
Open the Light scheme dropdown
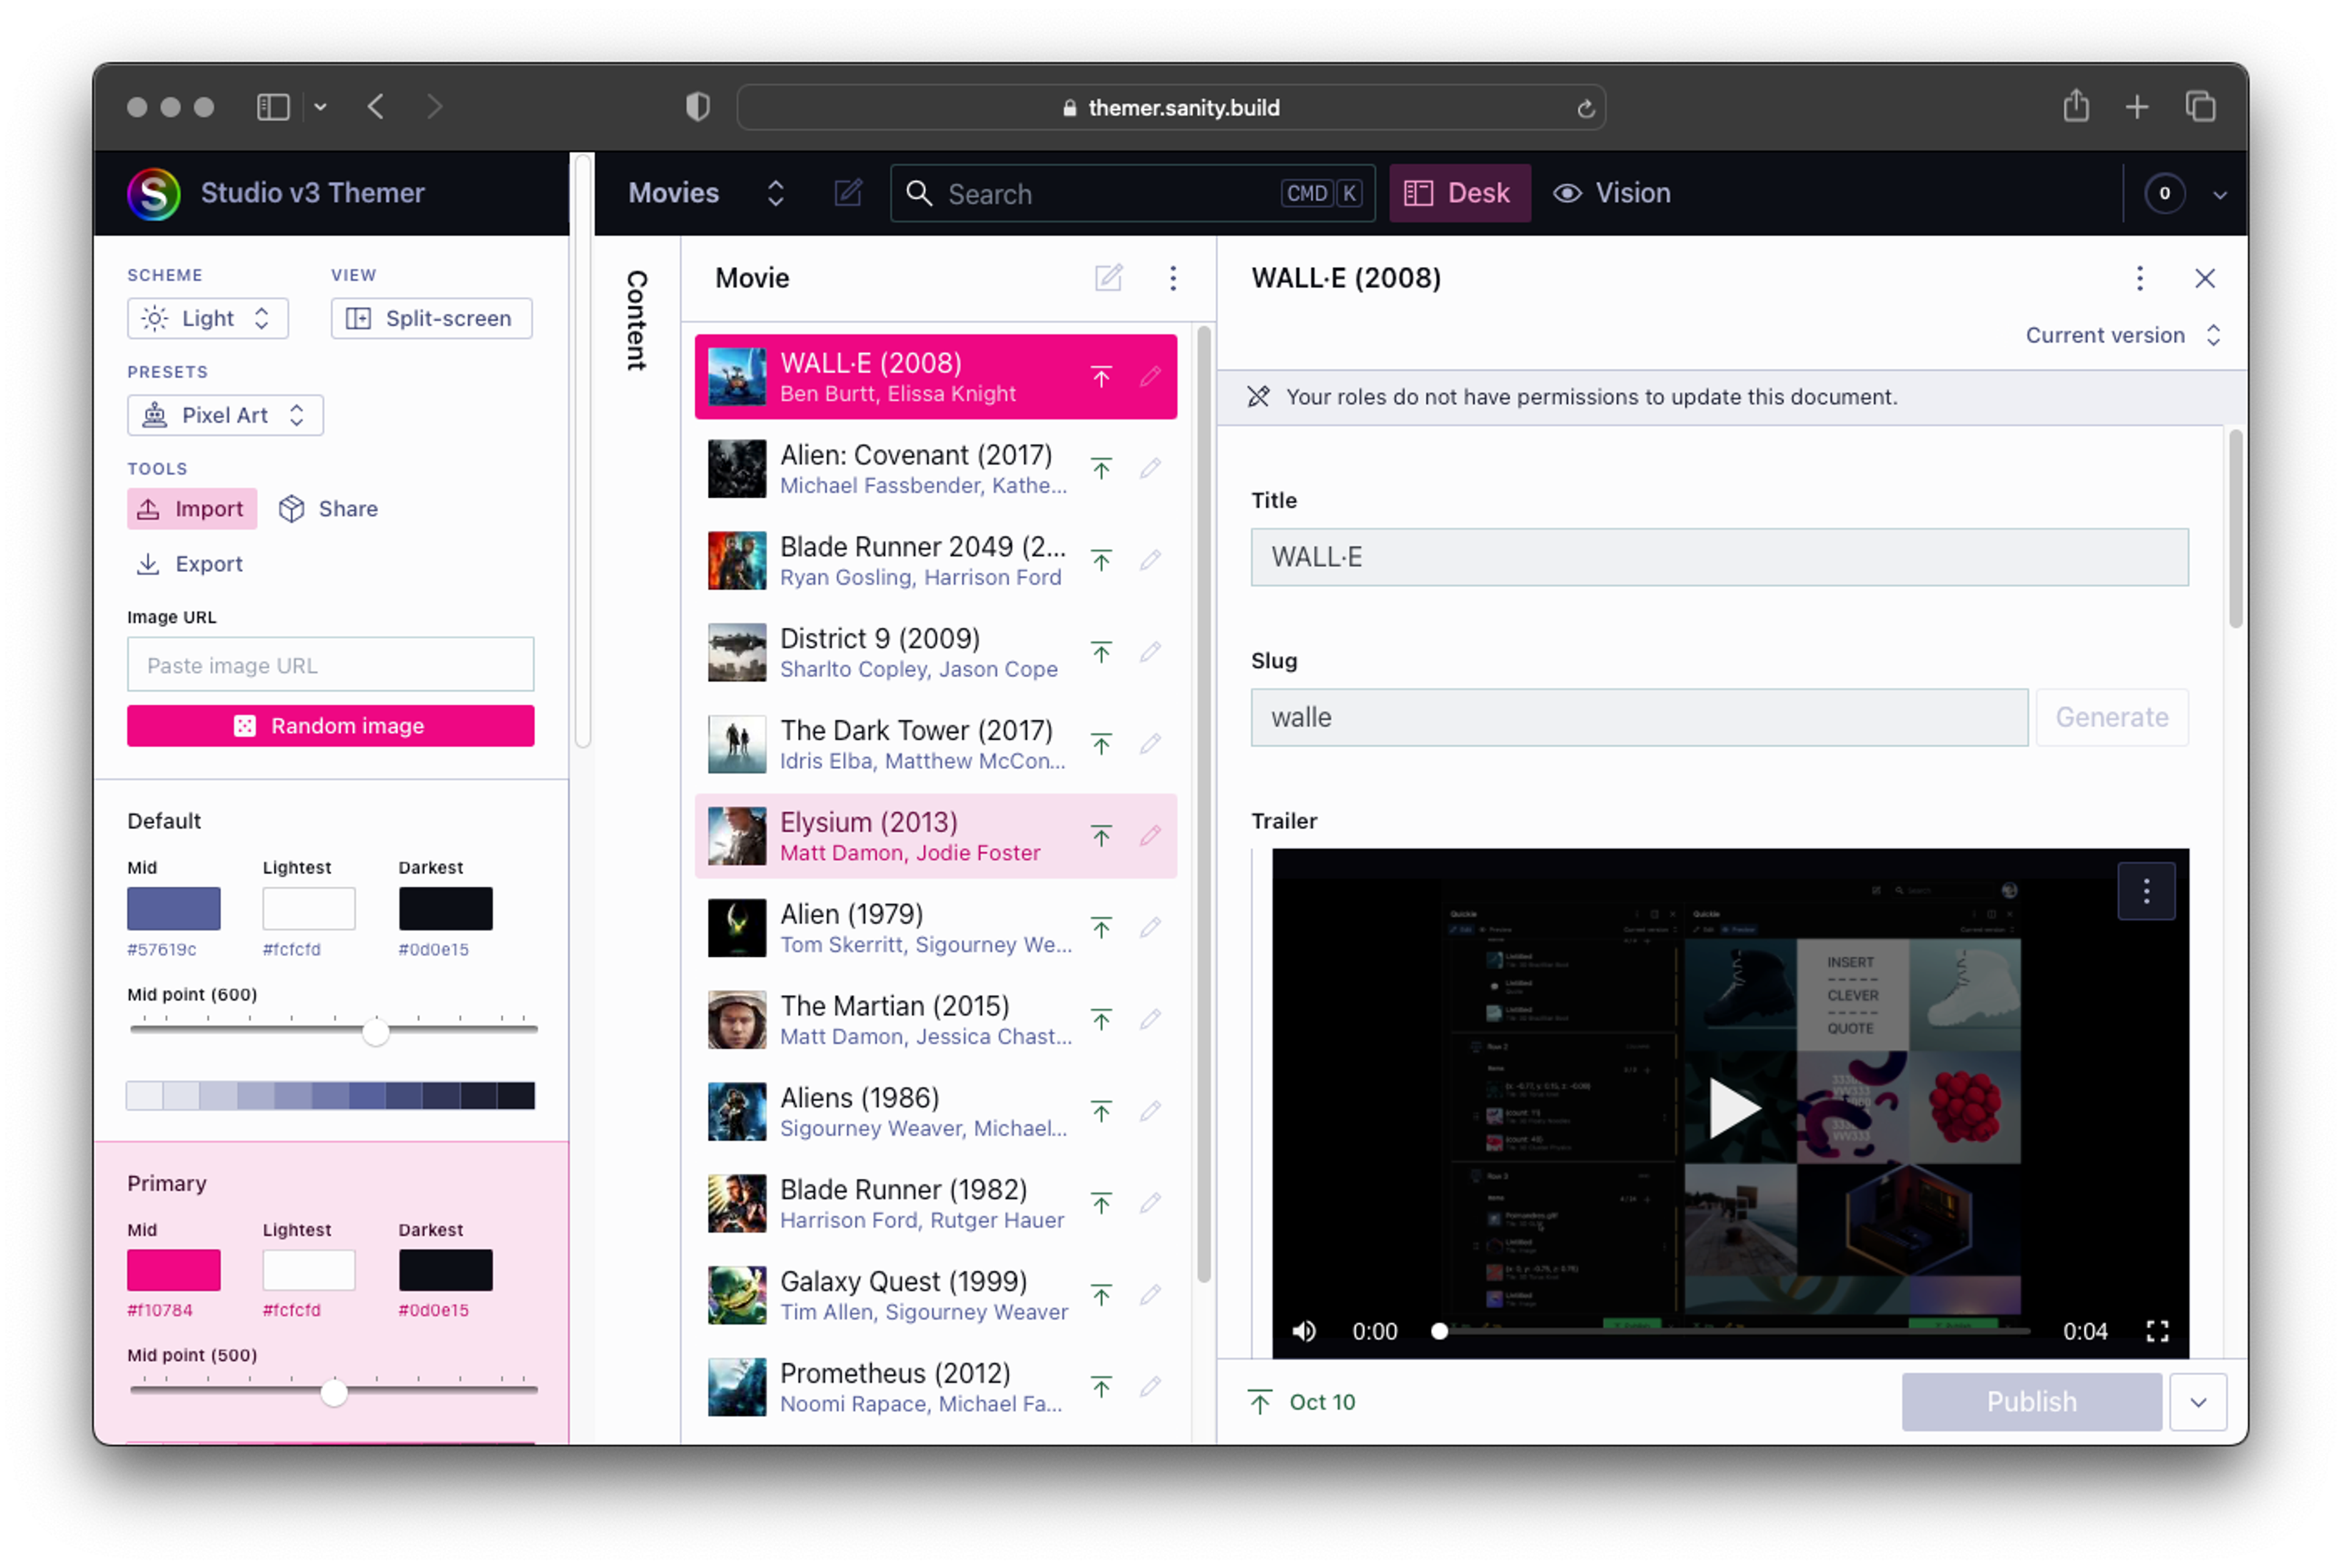click(208, 318)
